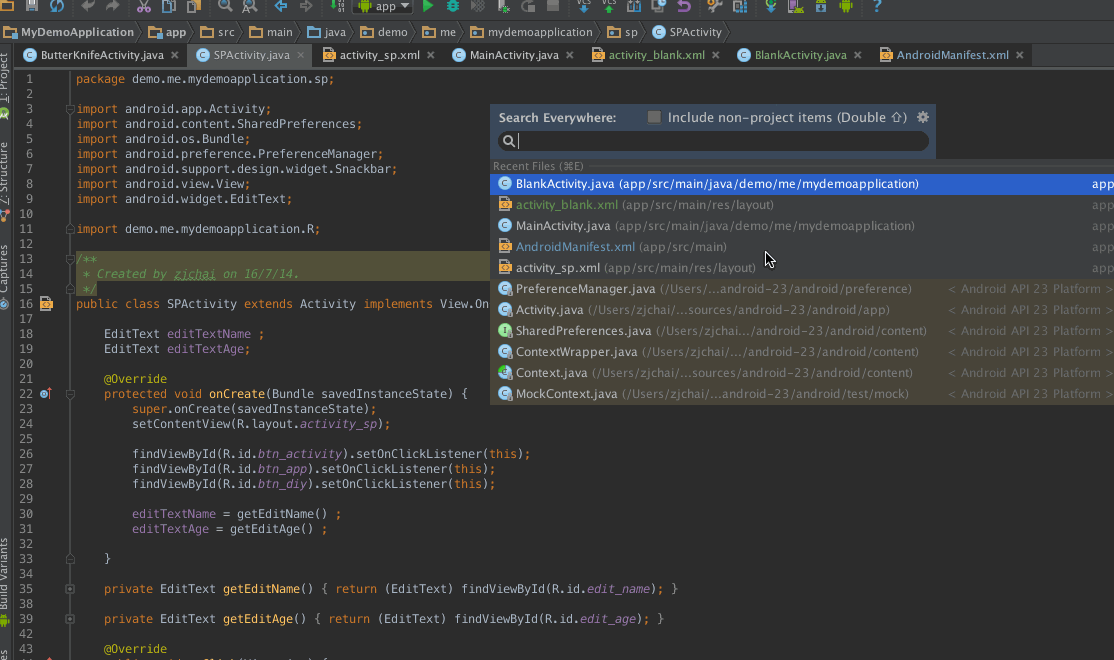Select activity_blank.xml in recent files

(x=802, y=205)
